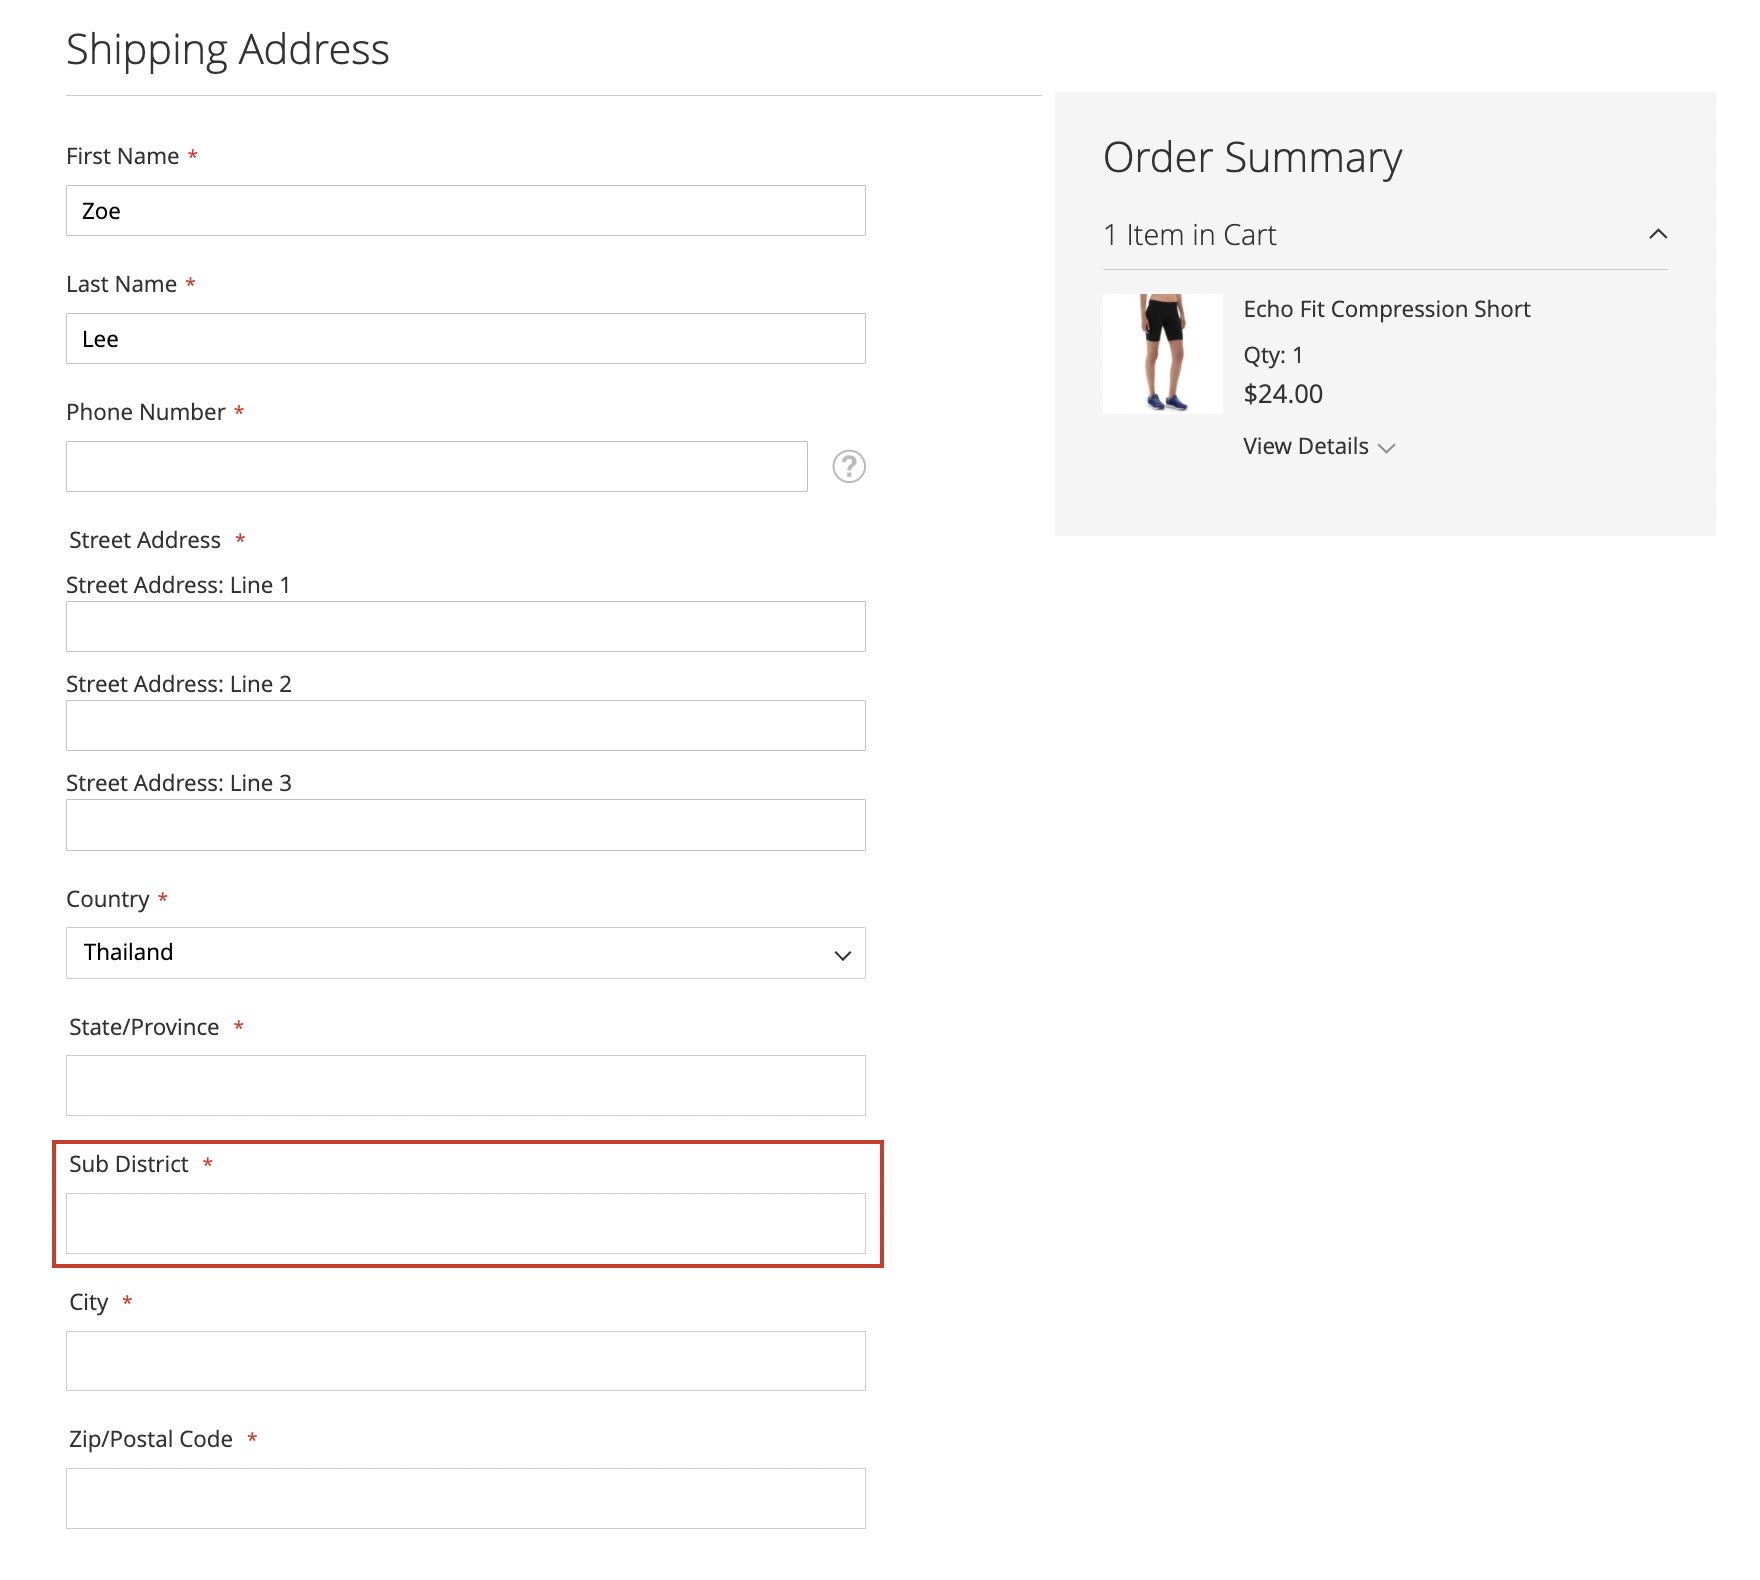The width and height of the screenshot is (1760, 1580).
Task: Click the Street Address Line 3 field
Action: tap(465, 824)
